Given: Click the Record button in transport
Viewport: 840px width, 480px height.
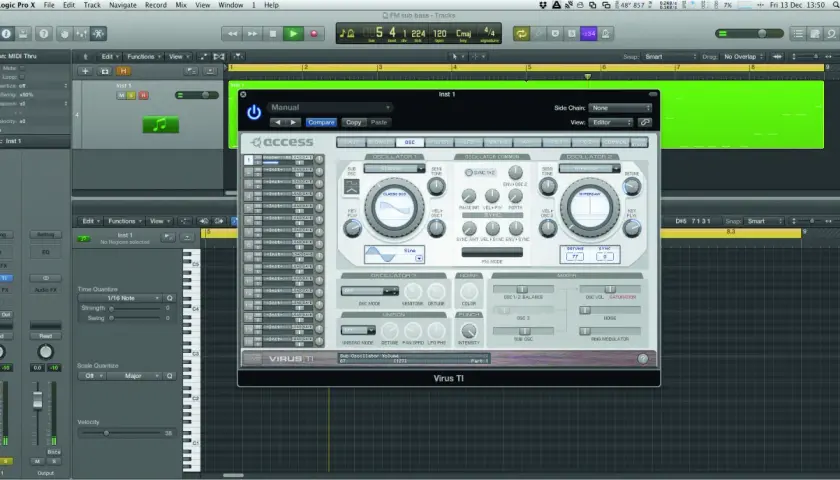Looking at the screenshot, I should [314, 34].
